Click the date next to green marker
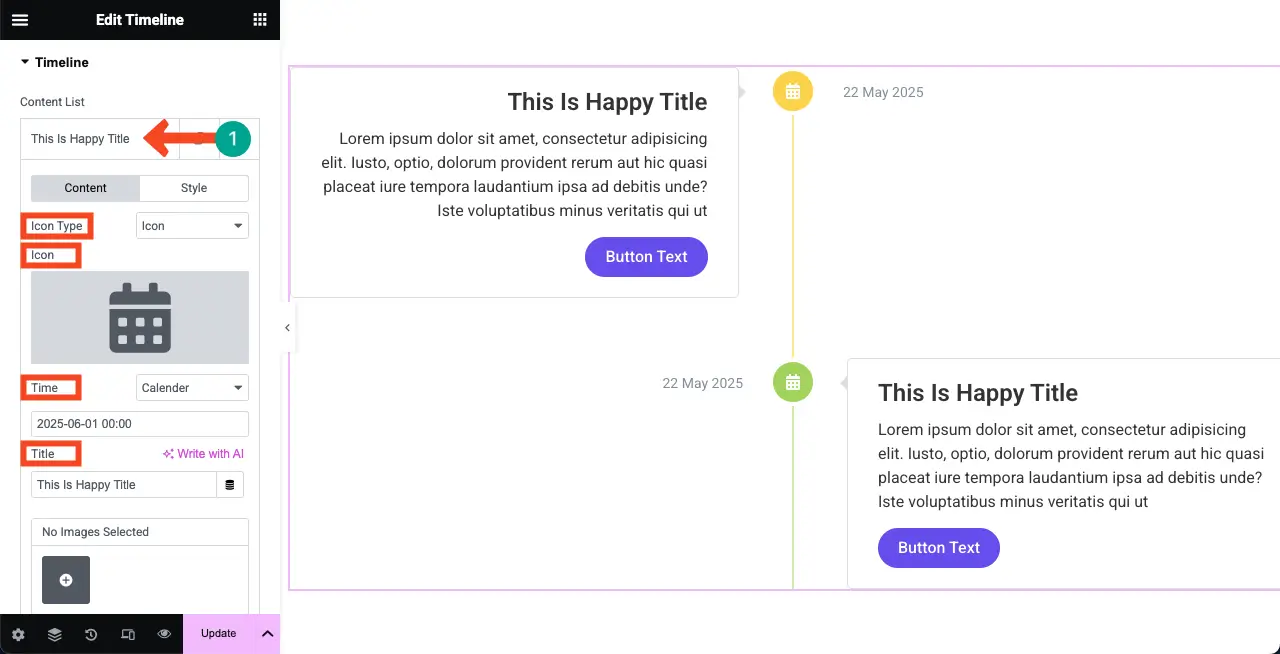Viewport: 1280px width, 654px height. (x=702, y=383)
